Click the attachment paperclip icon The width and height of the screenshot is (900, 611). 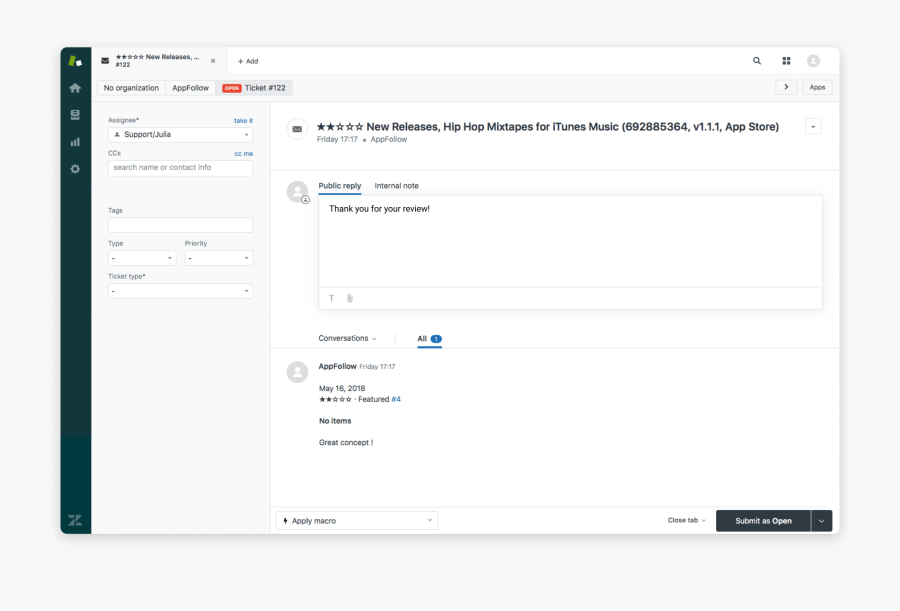[350, 298]
